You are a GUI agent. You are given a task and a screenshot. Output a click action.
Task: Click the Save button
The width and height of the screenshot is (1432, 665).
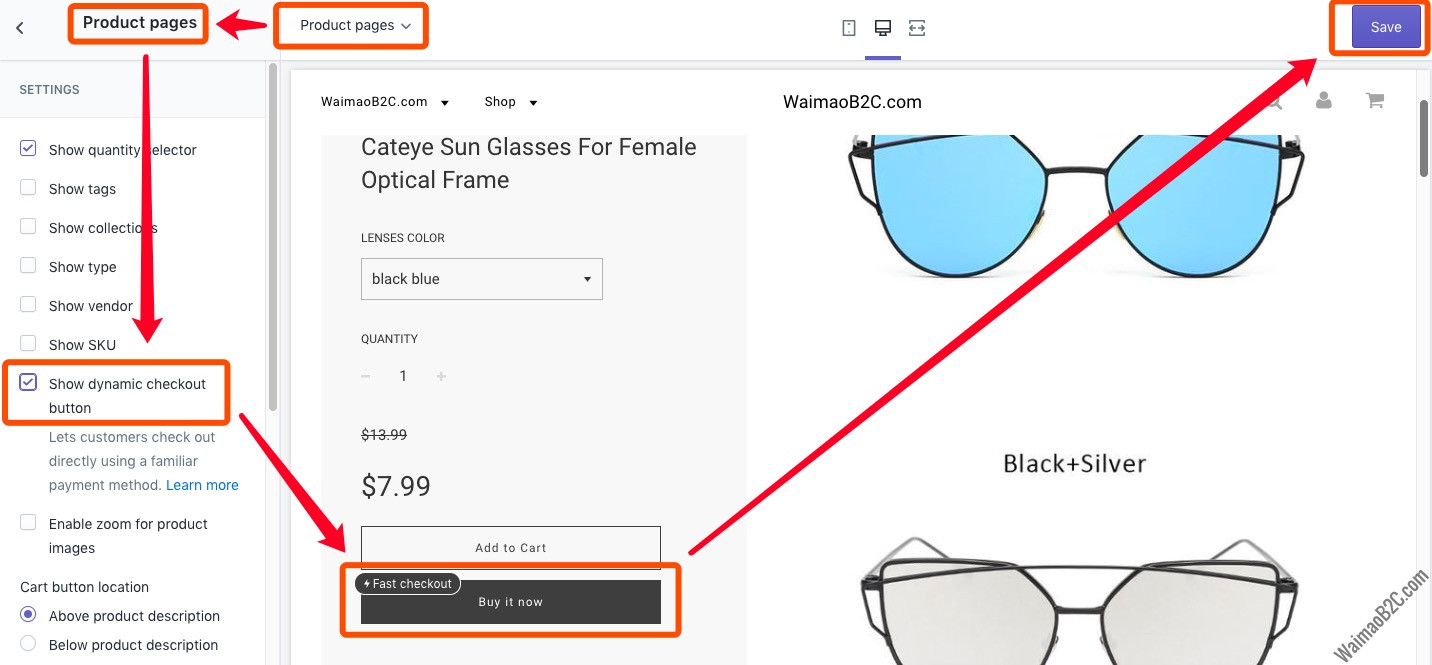coord(1386,27)
